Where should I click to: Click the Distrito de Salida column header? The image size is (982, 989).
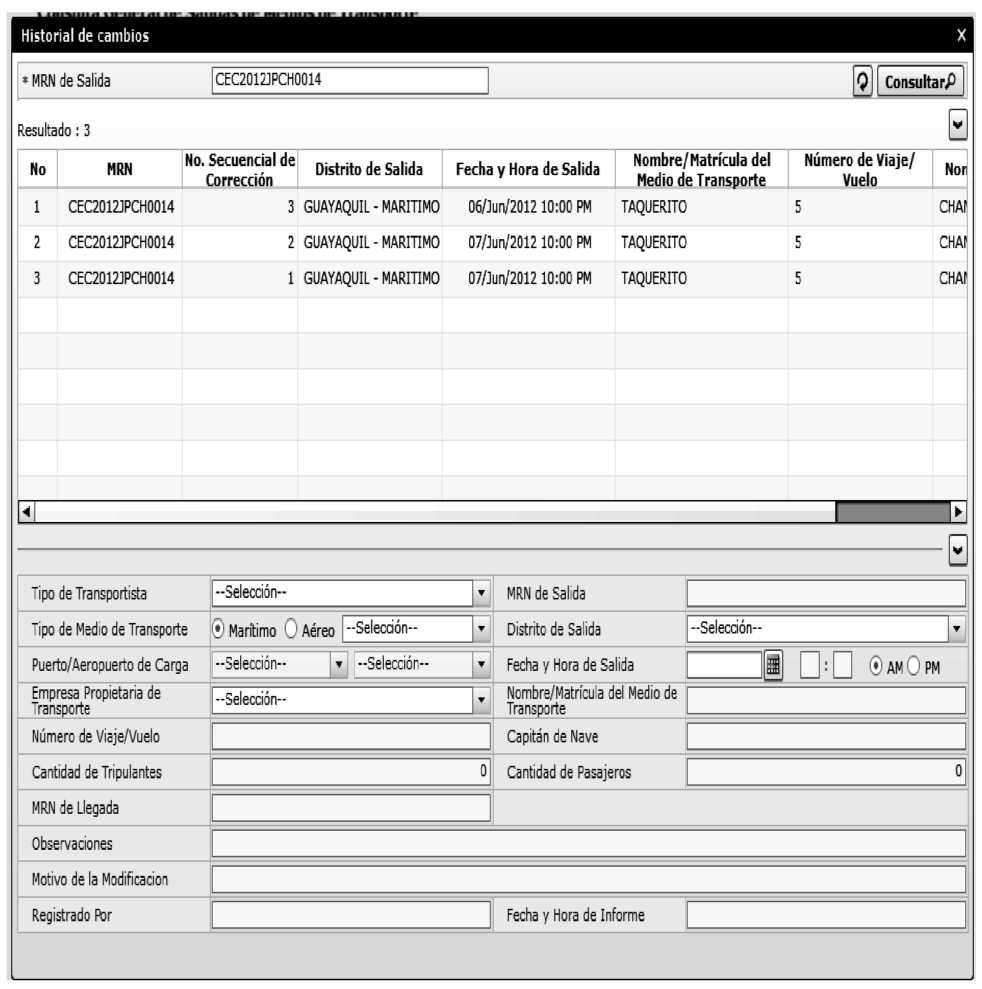click(370, 169)
